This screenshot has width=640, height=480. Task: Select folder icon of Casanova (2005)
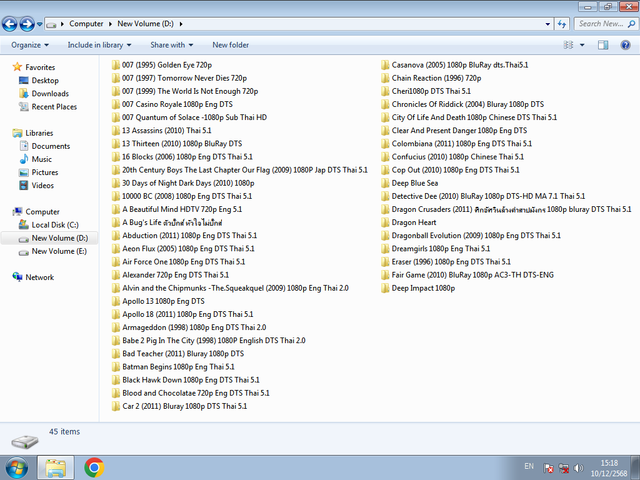click(x=385, y=65)
